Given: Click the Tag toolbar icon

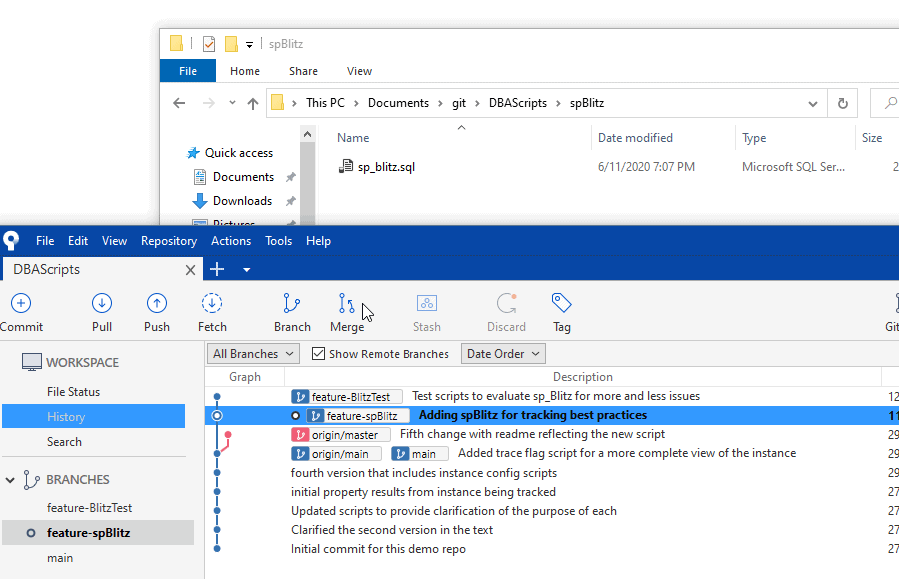Looking at the screenshot, I should tap(561, 303).
